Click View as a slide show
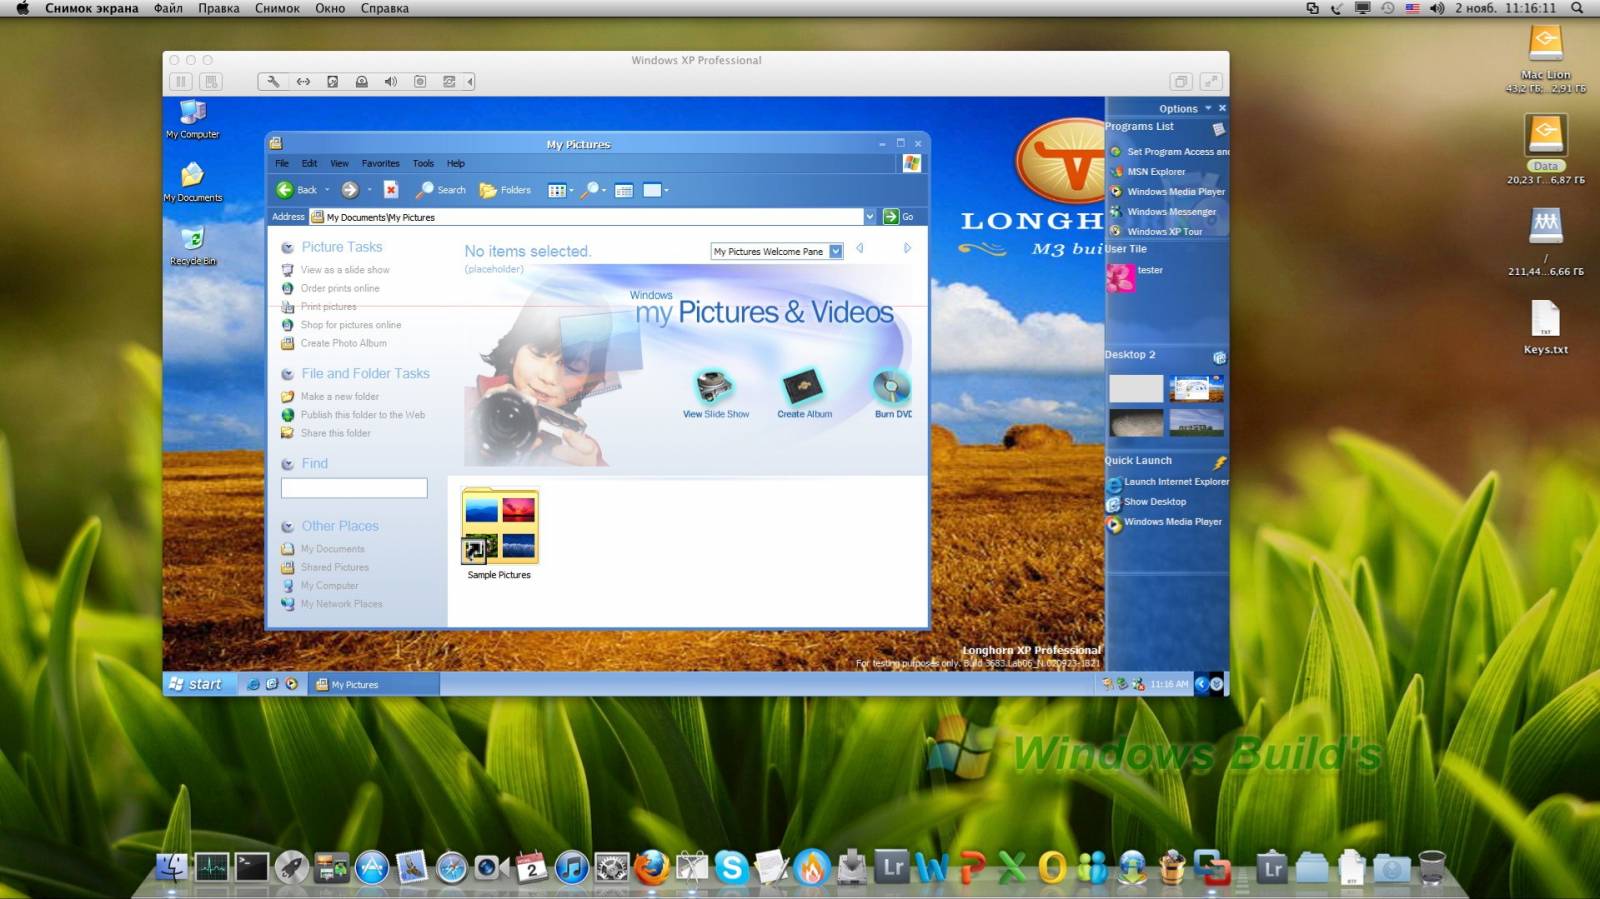This screenshot has width=1600, height=899. coord(345,270)
